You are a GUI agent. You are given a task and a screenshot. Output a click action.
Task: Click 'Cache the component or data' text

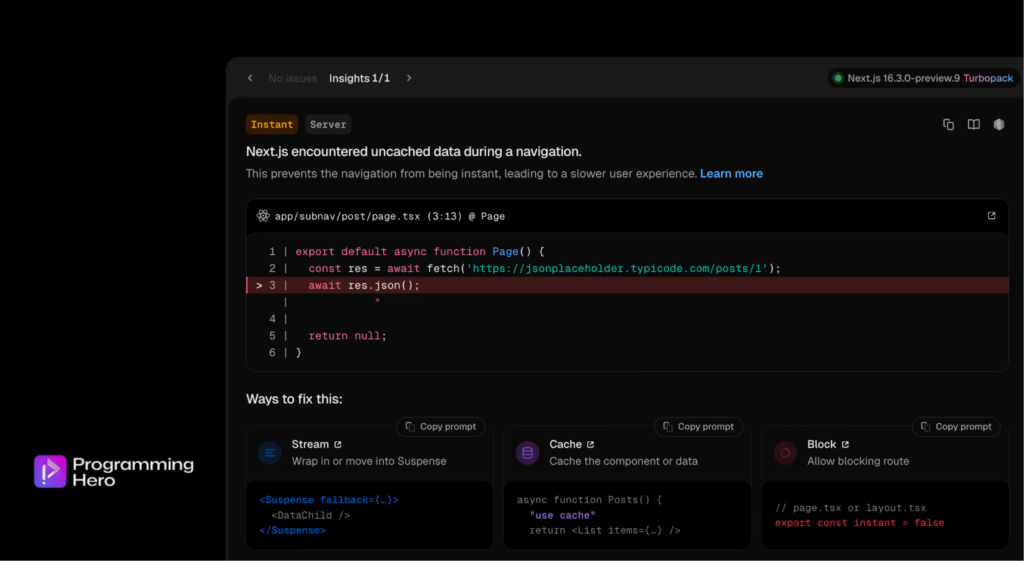624,461
